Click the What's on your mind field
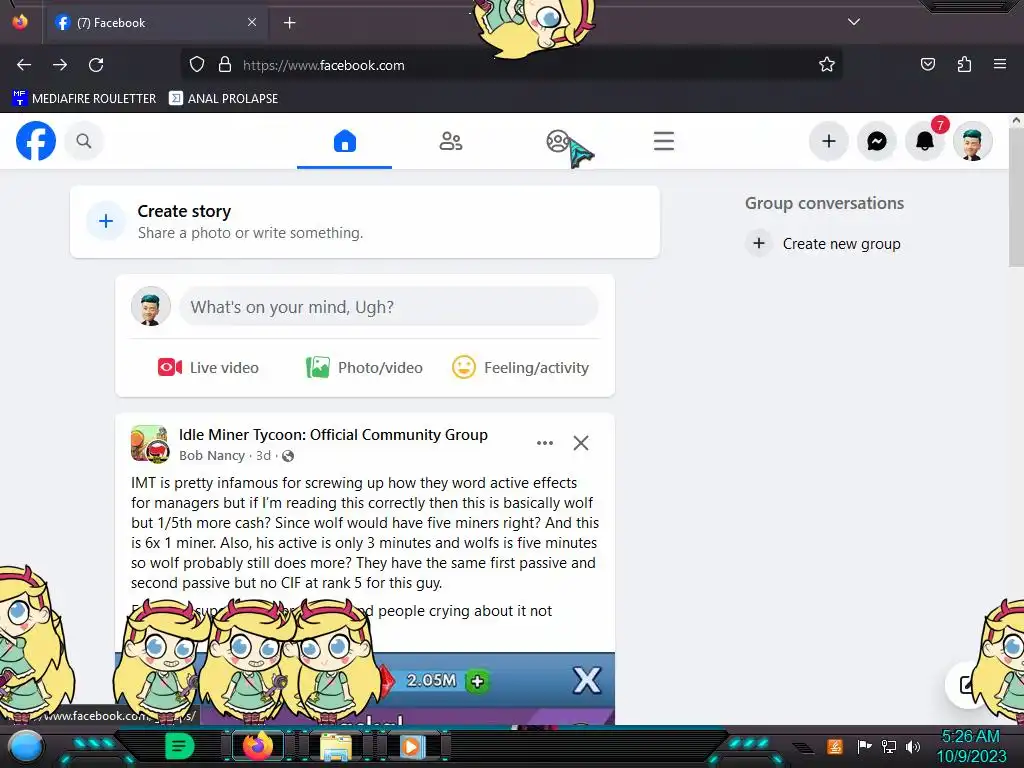 coord(389,307)
